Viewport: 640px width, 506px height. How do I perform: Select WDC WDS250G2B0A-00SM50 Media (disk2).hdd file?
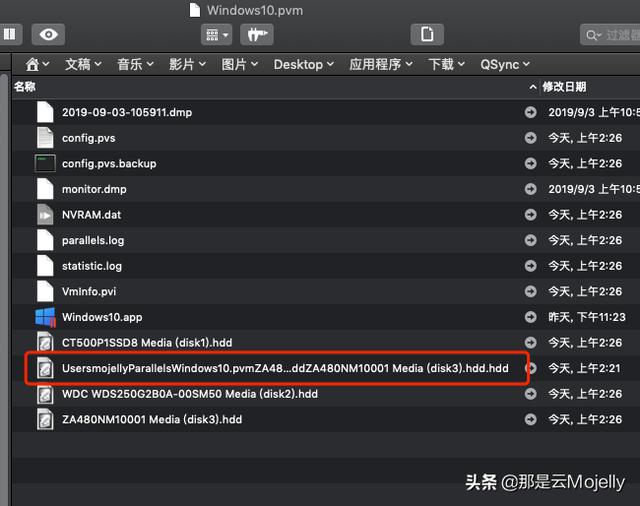(x=190, y=394)
